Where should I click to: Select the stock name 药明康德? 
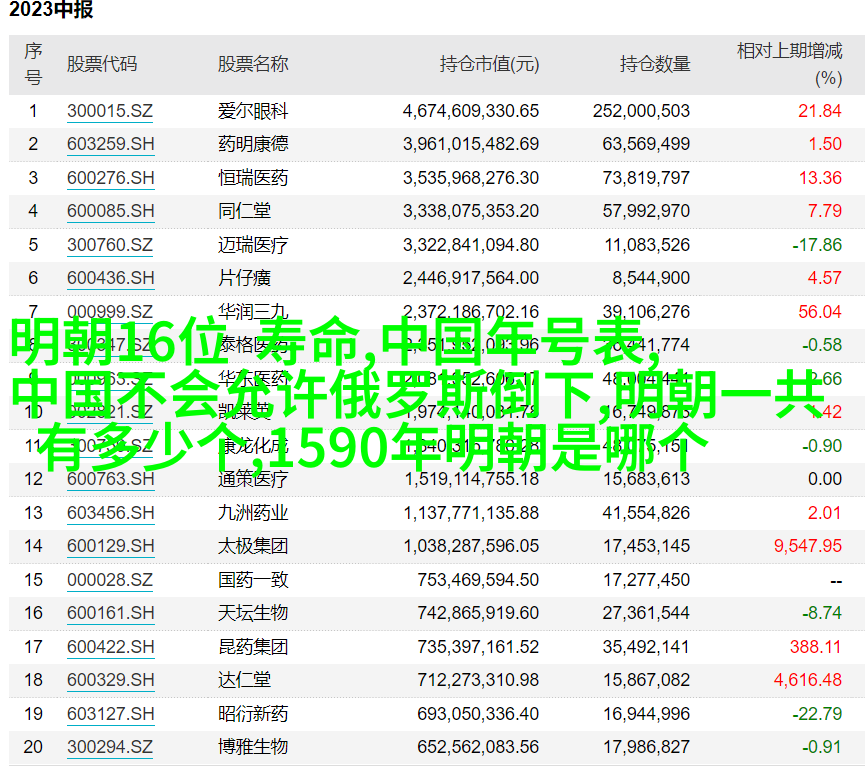[x=253, y=145]
